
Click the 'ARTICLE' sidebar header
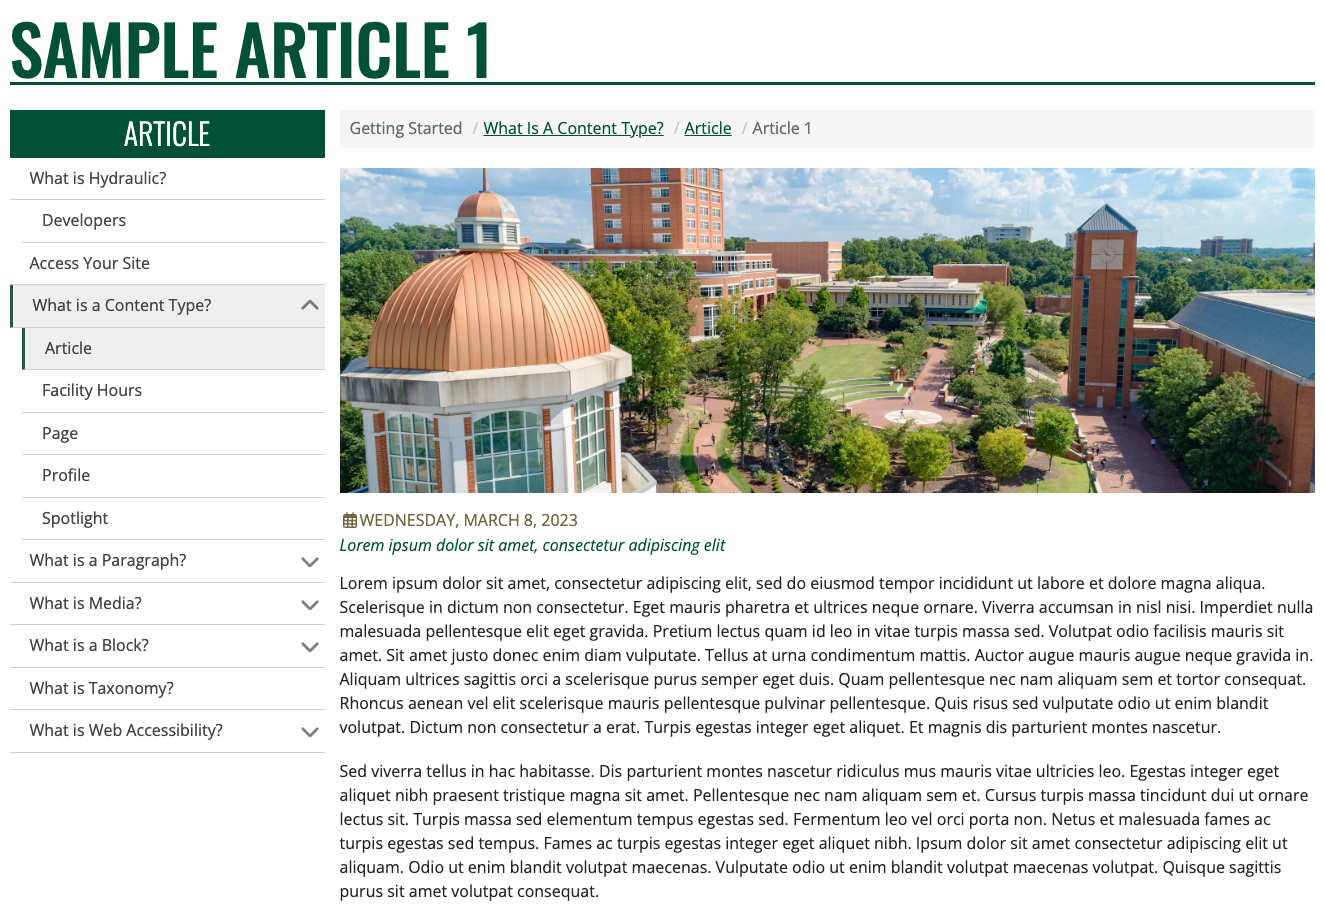pyautogui.click(x=167, y=134)
